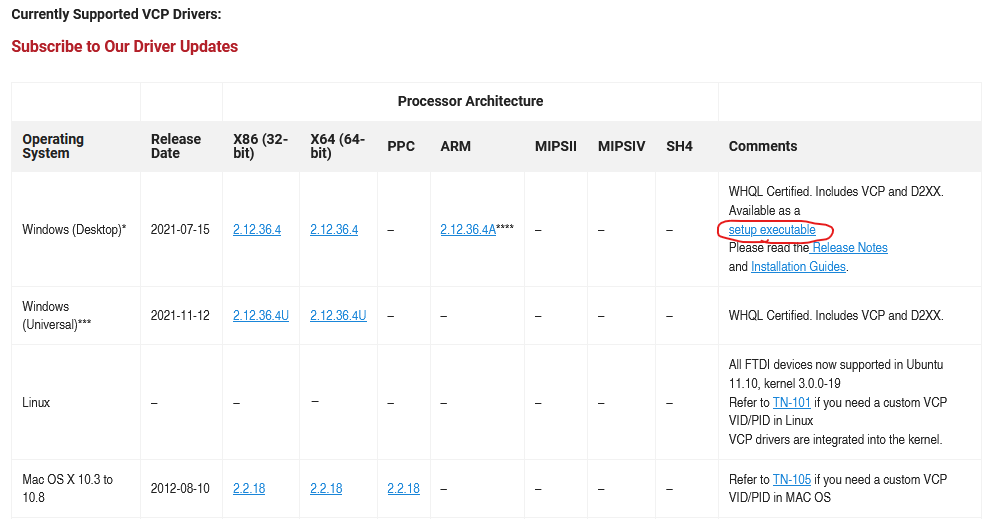Click the Release Date column header
The image size is (997, 519).
coord(175,146)
